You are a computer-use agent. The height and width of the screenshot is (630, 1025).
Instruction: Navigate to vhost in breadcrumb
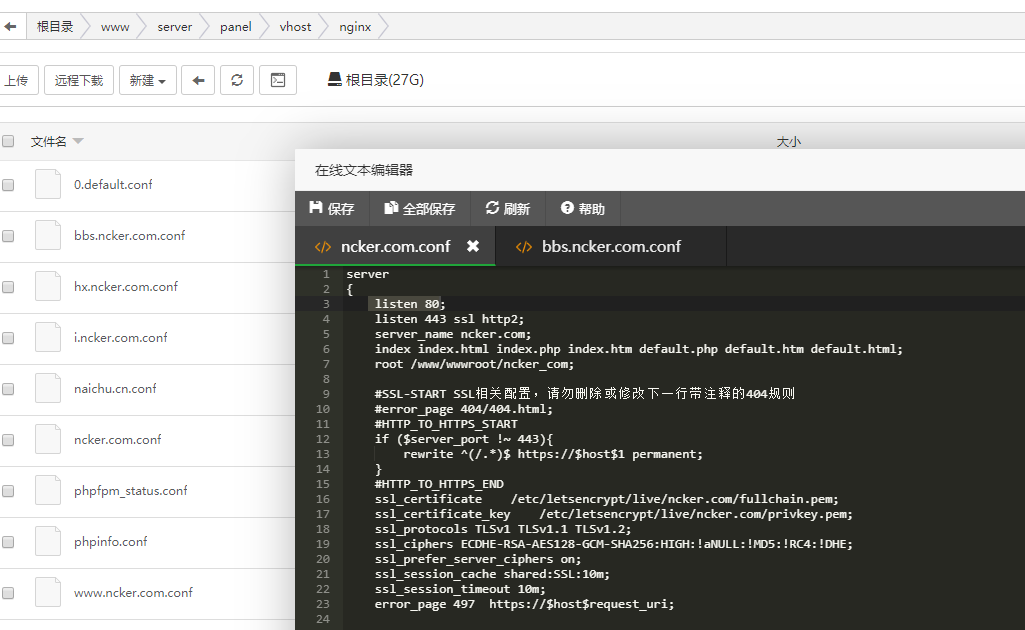295,27
